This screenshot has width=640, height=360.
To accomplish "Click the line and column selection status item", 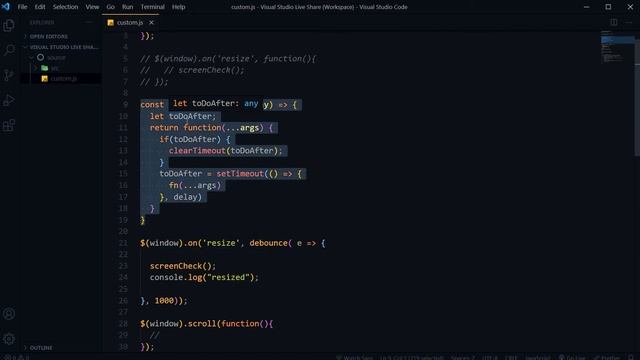I will (x=412, y=358).
